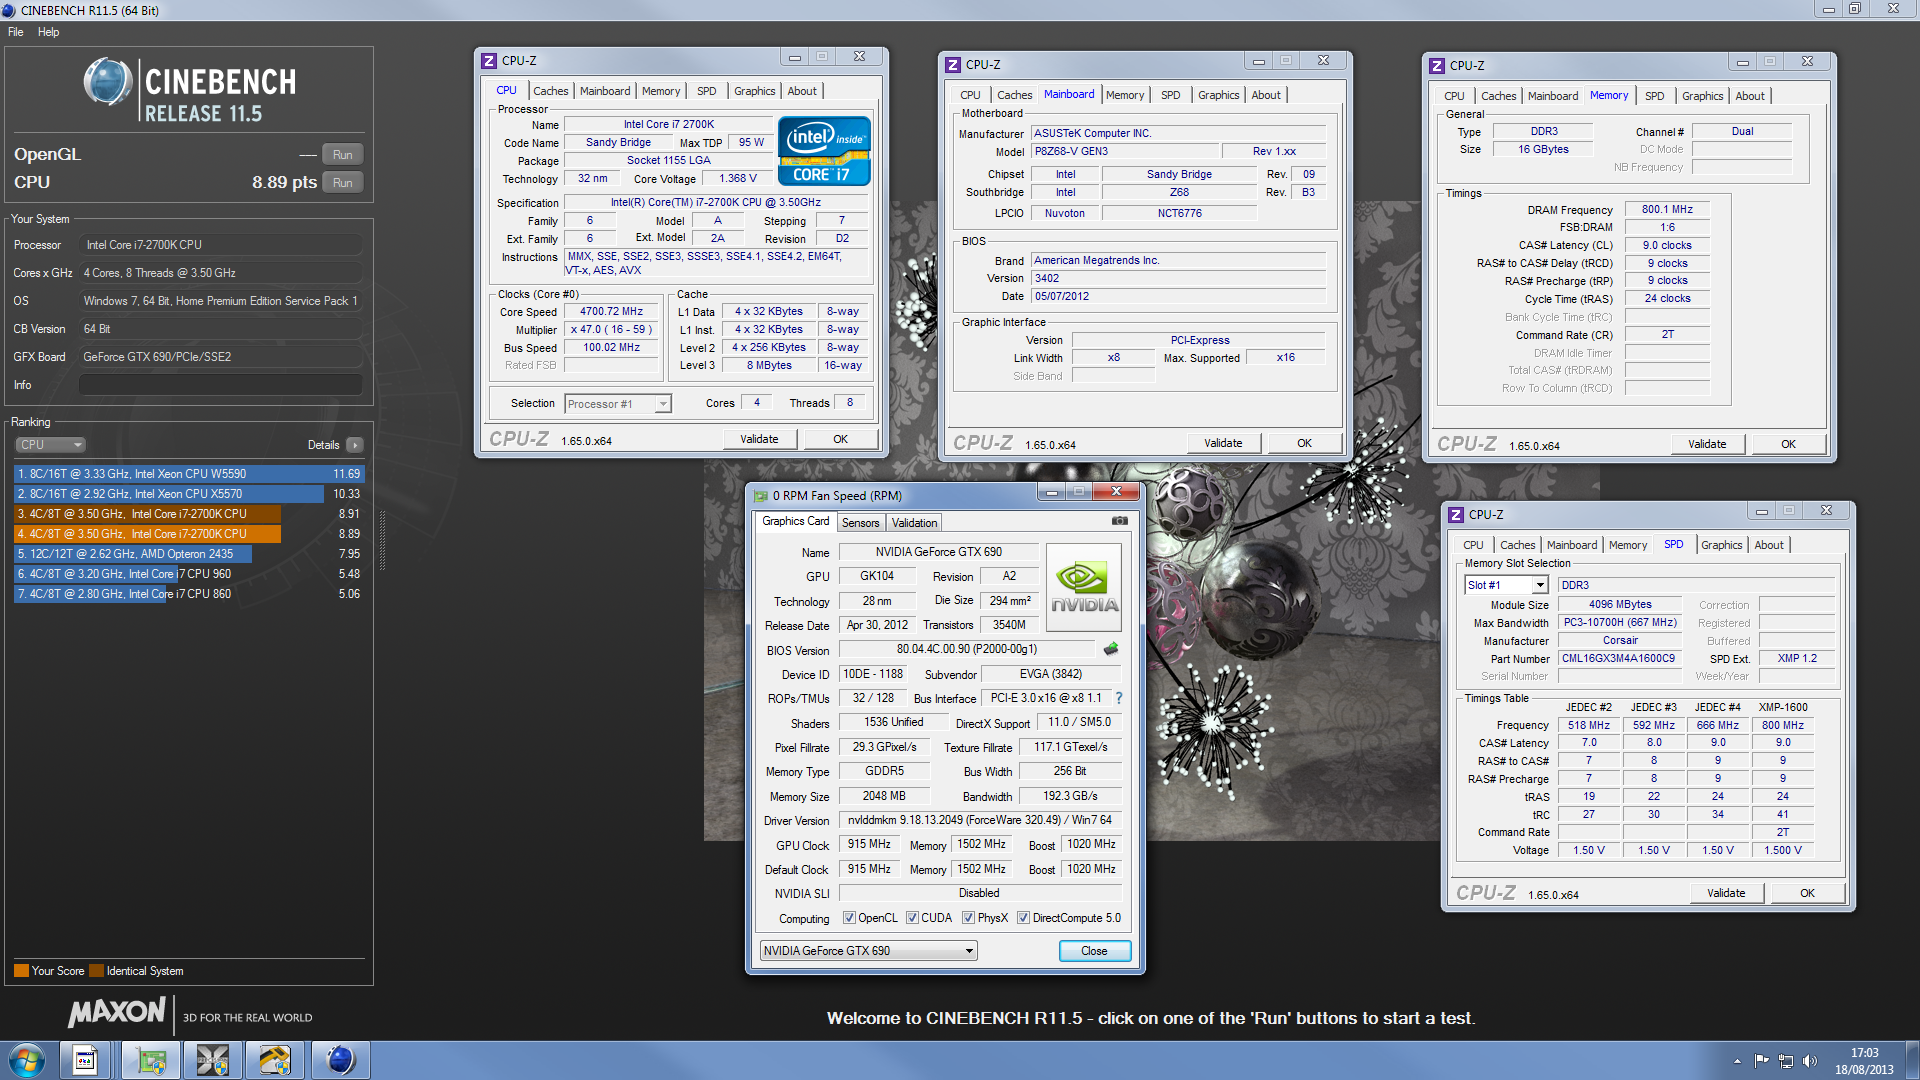This screenshot has width=1920, height=1080.
Task: Click the Part Number CML16GX3M4A1600C9 field
Action: tap(1618, 659)
